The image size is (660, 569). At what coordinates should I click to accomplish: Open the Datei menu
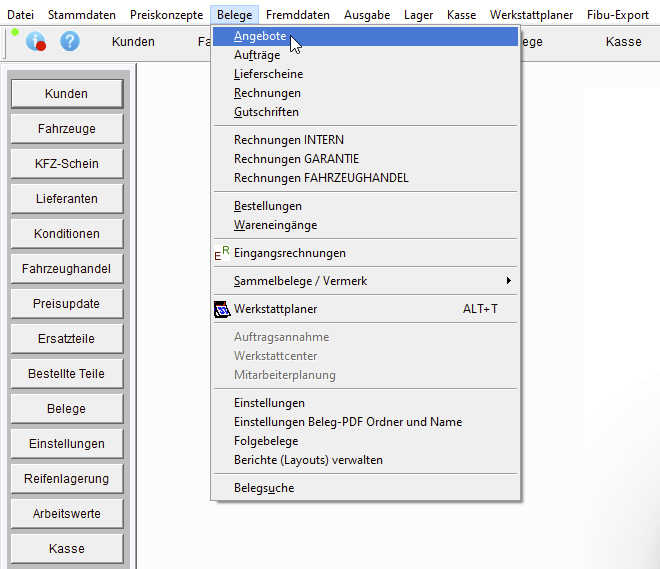[21, 15]
